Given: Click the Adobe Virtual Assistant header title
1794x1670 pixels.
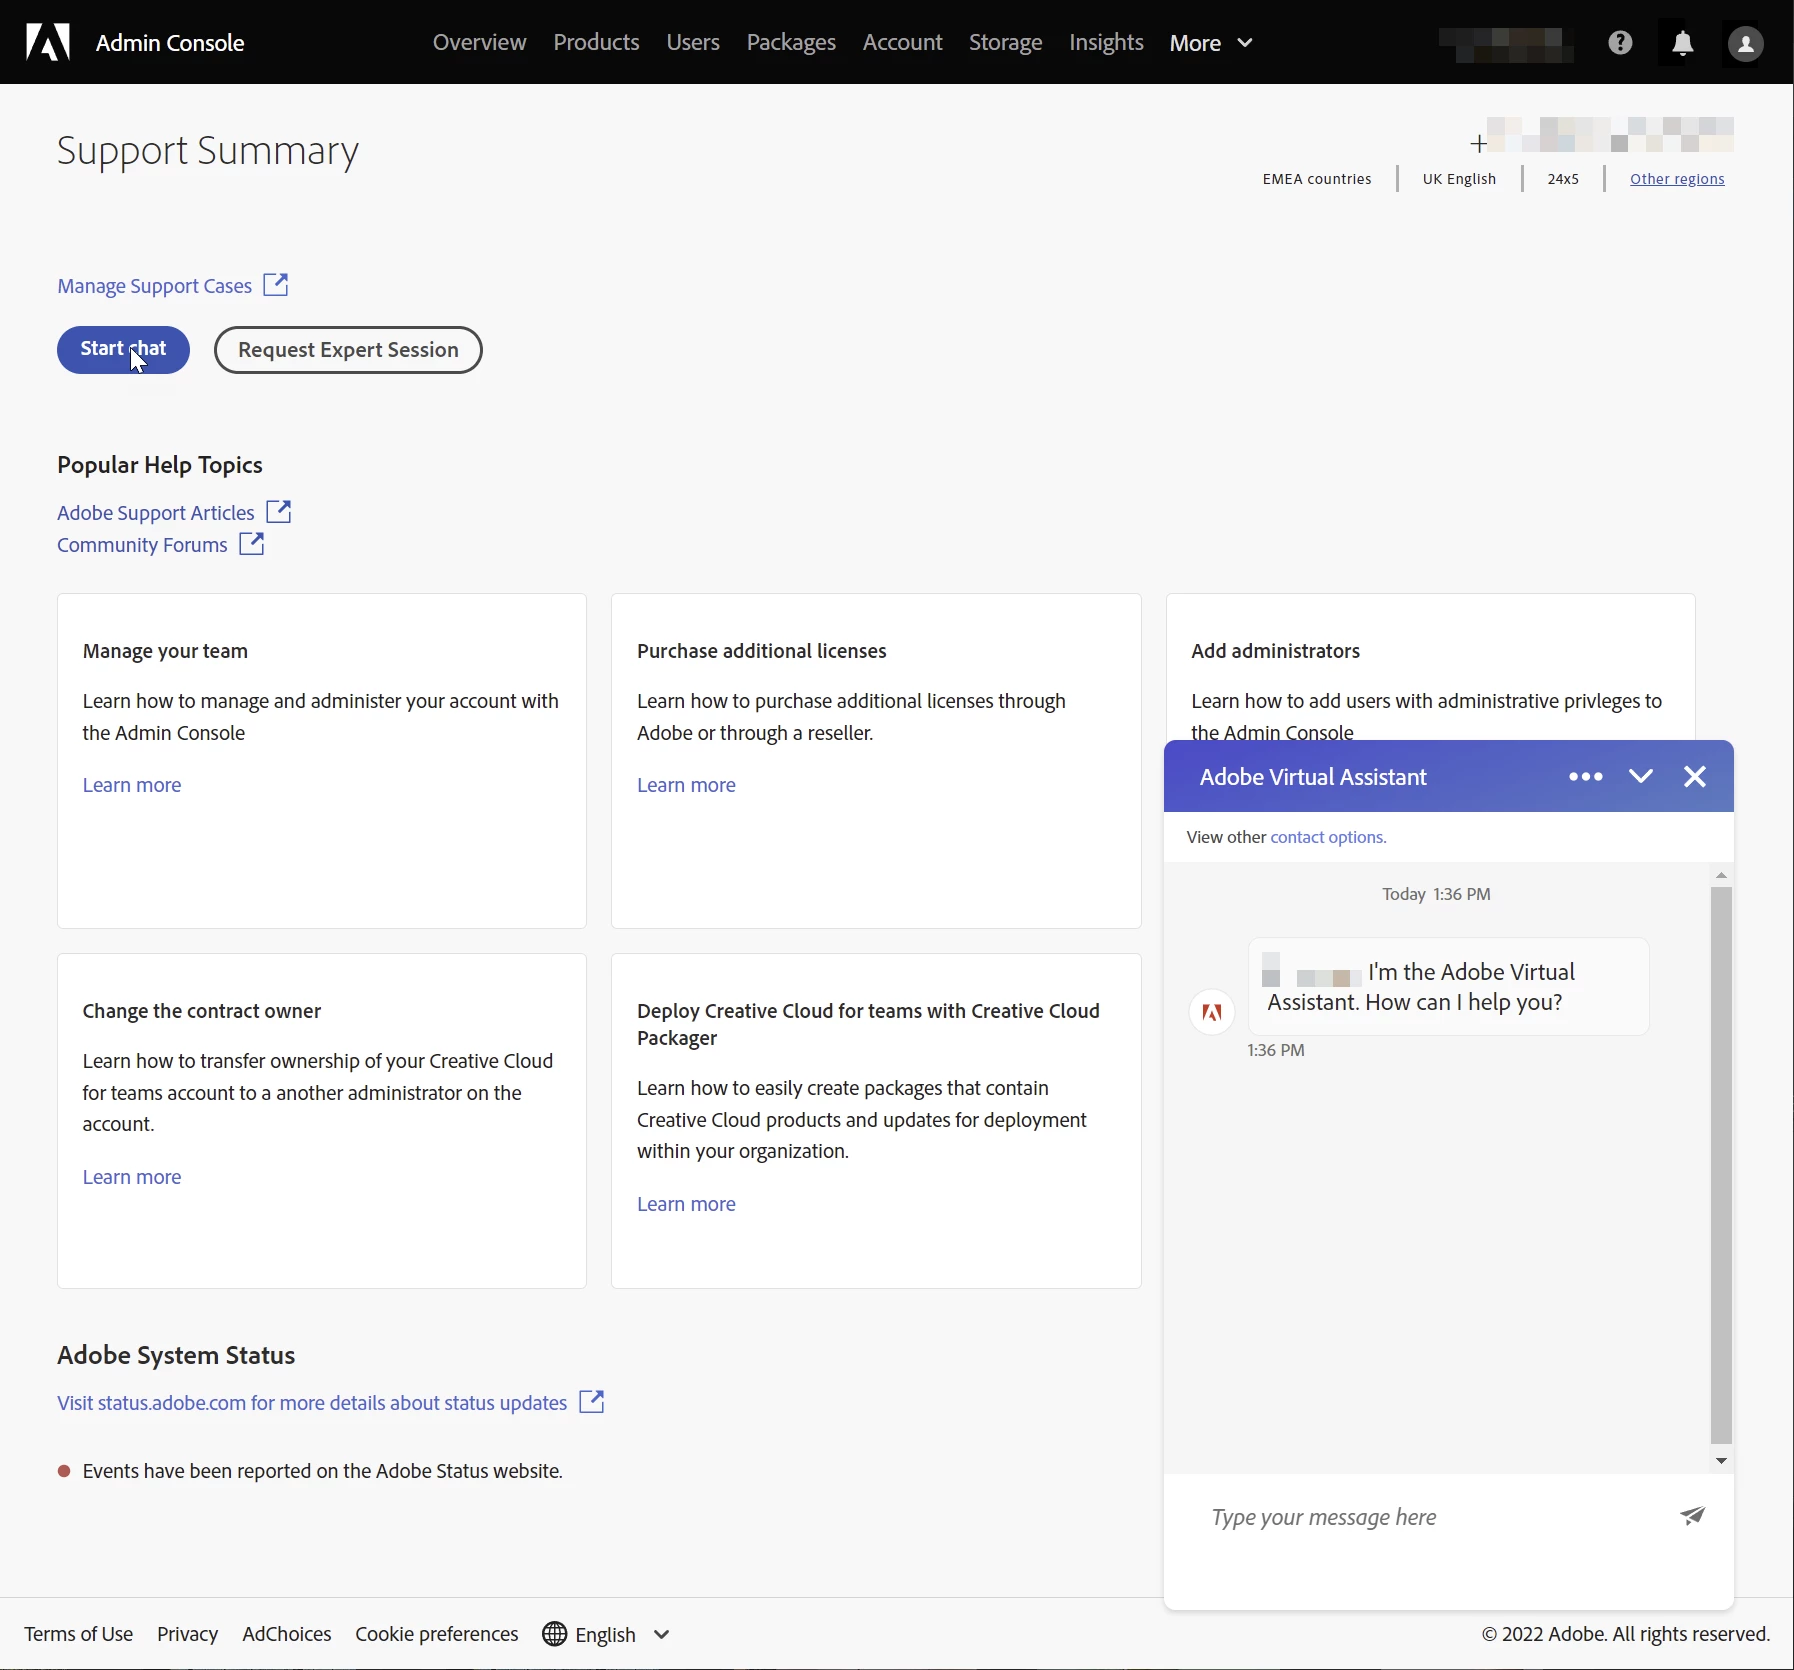Looking at the screenshot, I should click(x=1313, y=777).
